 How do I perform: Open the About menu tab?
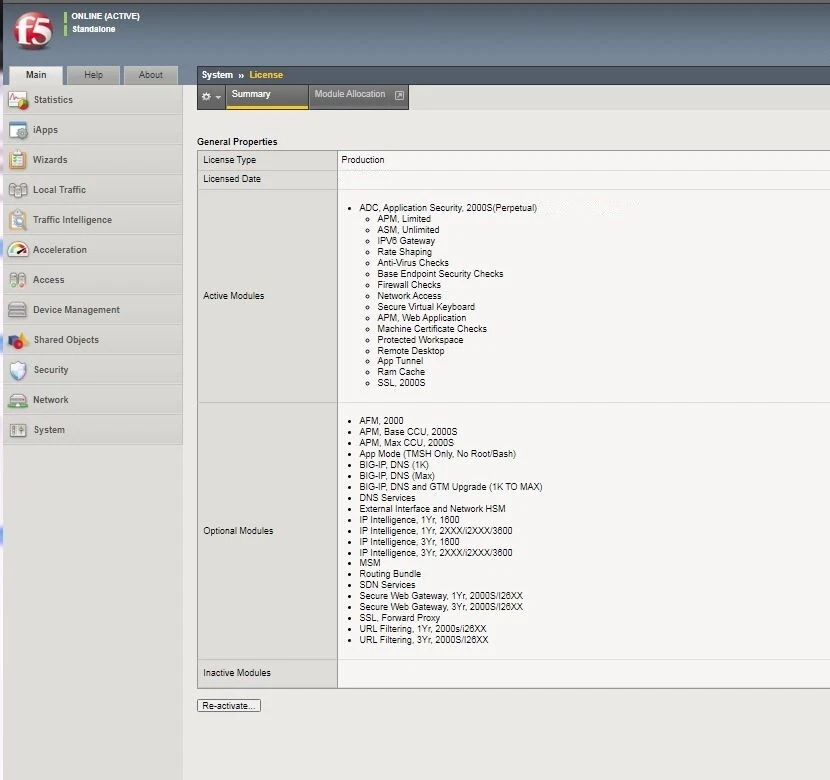tap(151, 74)
